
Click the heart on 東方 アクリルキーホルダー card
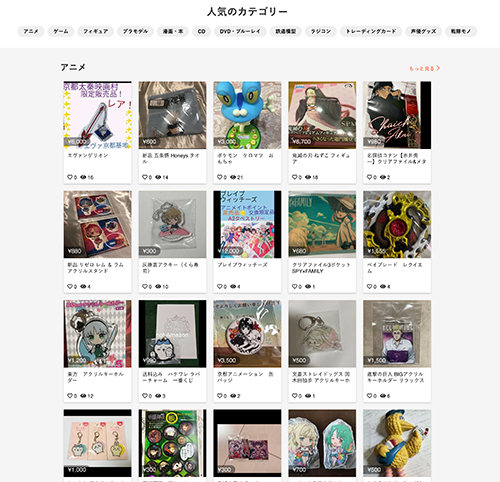pos(70,396)
